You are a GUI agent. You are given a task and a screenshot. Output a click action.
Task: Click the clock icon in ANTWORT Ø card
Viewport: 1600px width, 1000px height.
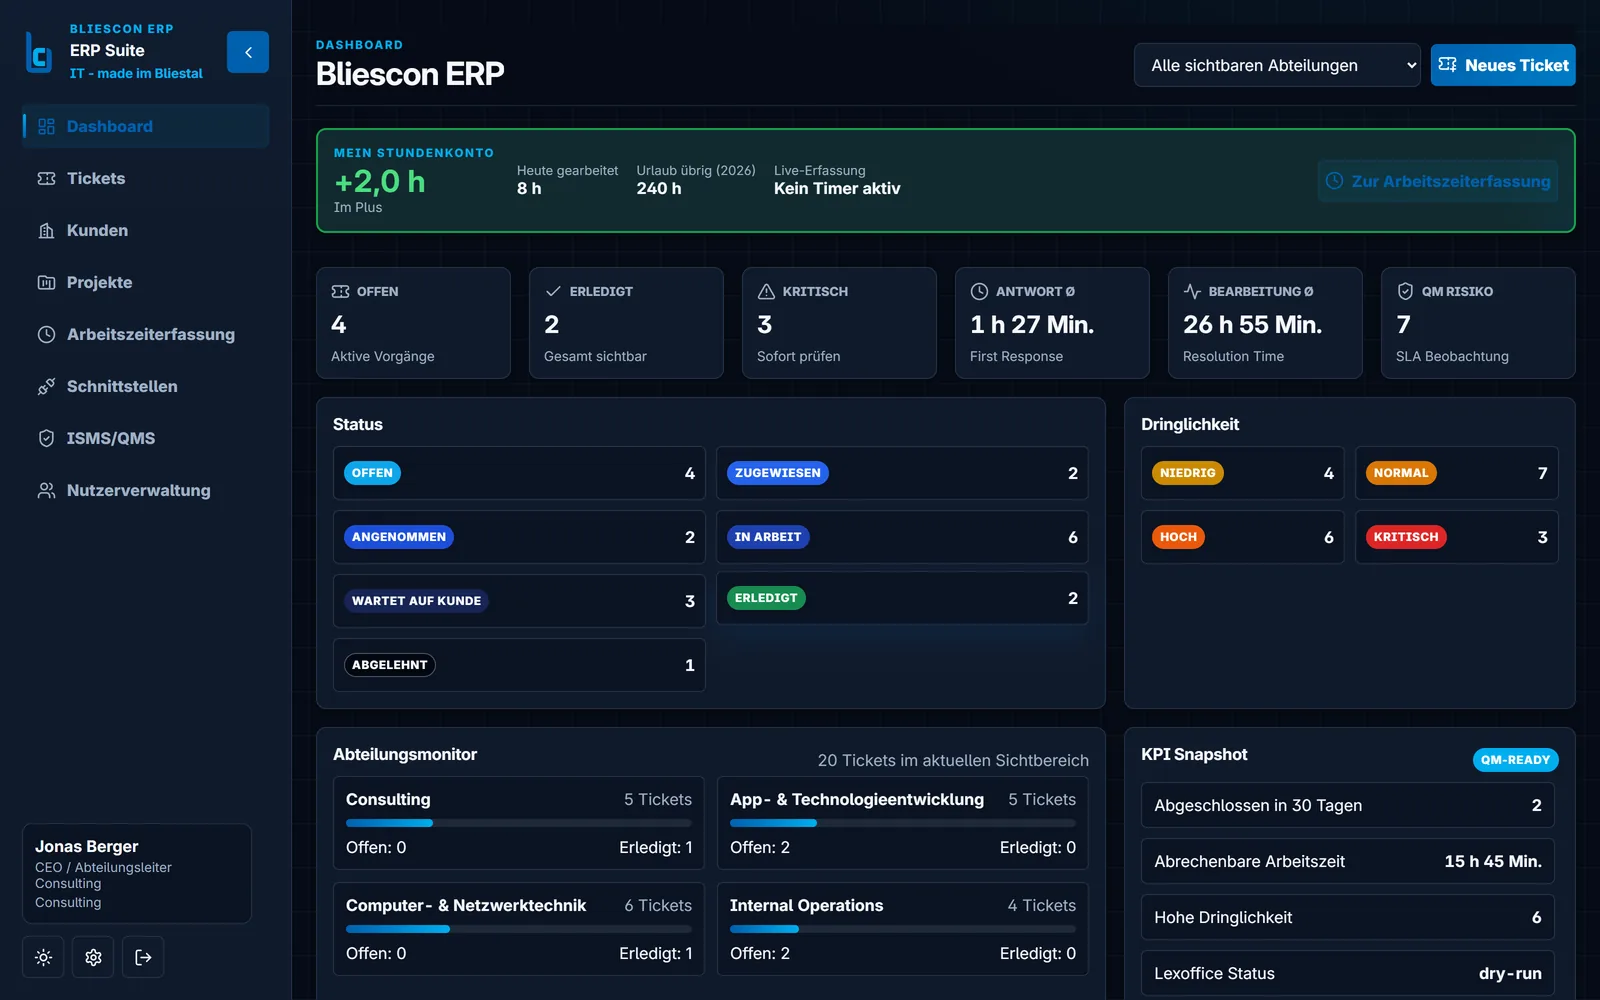click(x=979, y=291)
